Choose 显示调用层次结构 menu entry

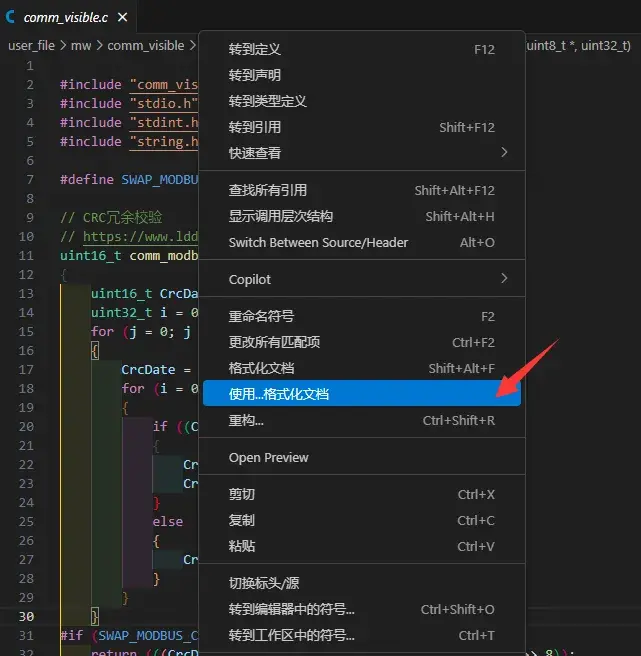point(362,216)
